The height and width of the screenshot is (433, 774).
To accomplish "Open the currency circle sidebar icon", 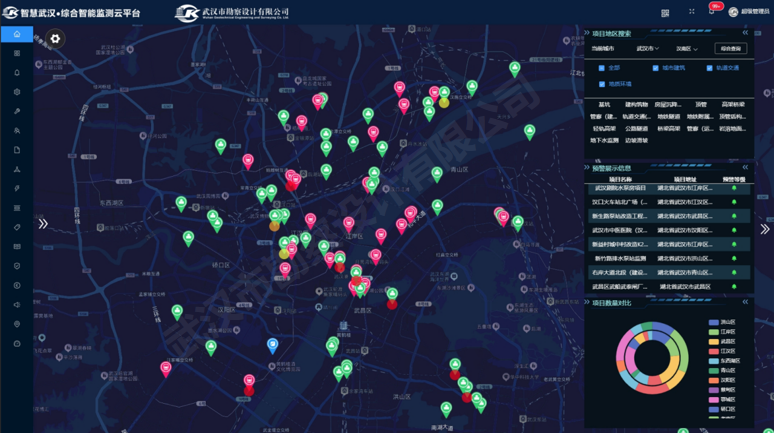I will click(x=17, y=285).
